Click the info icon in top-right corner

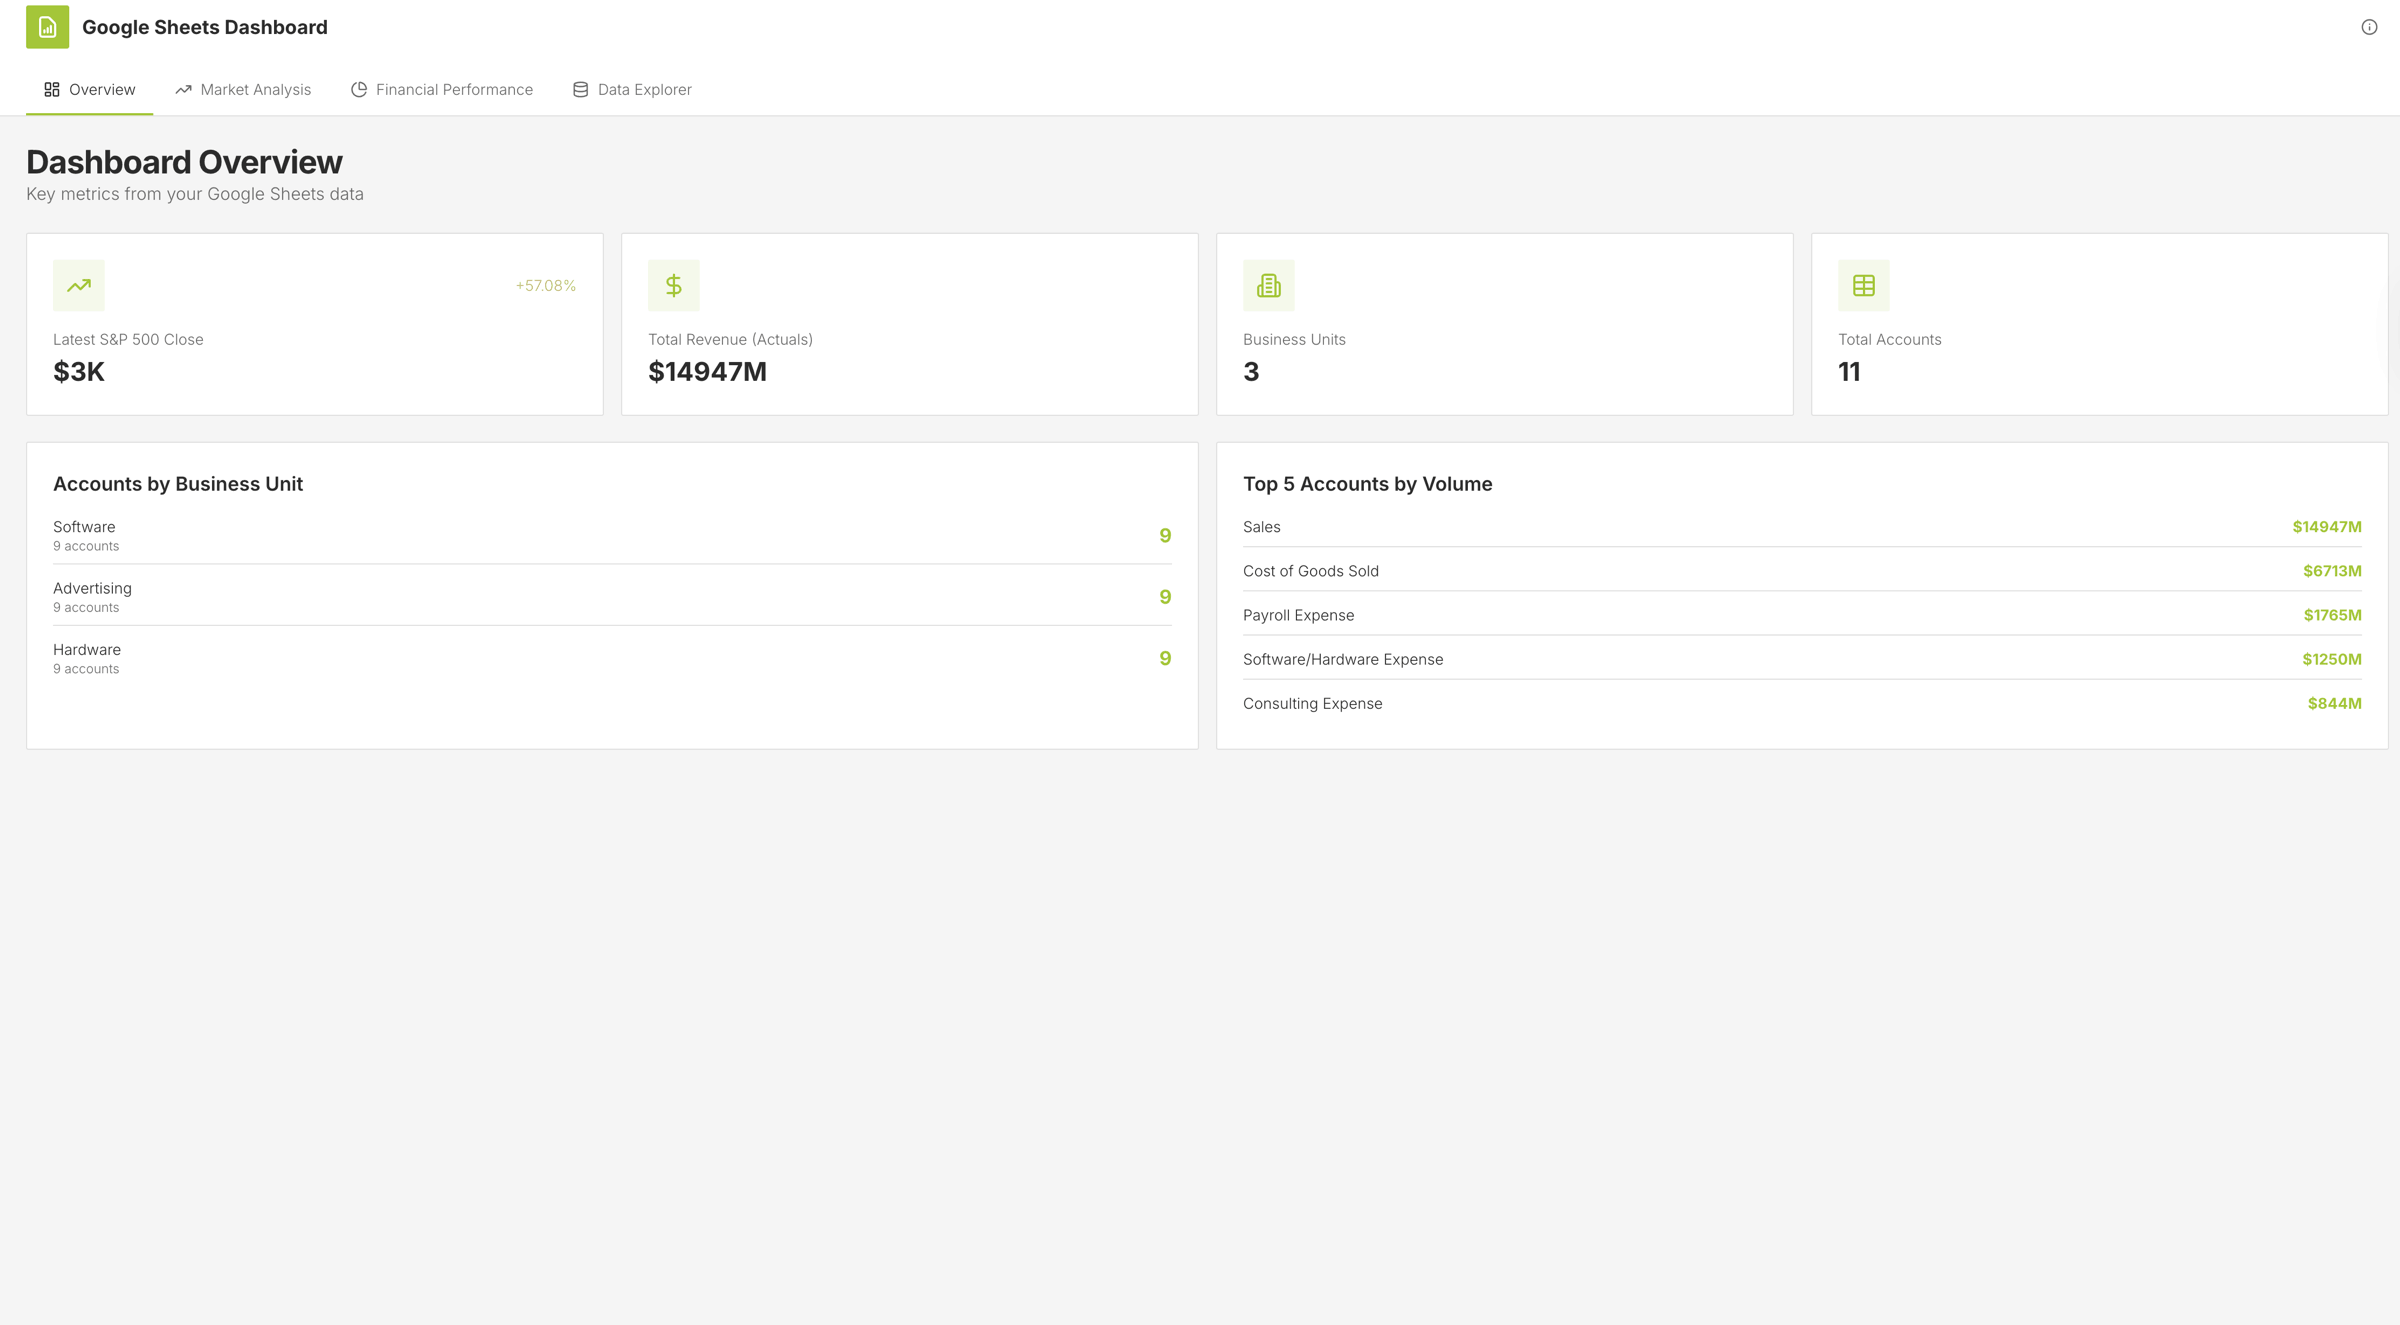point(2369,27)
